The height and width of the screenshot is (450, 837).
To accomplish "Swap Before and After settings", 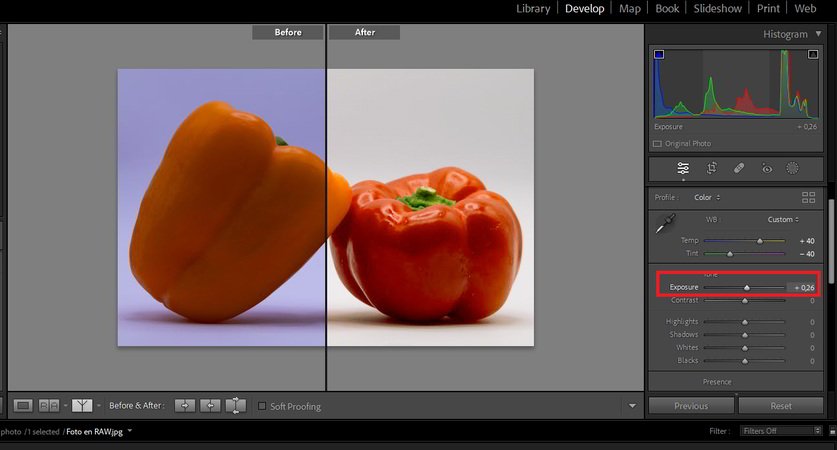I will [235, 406].
